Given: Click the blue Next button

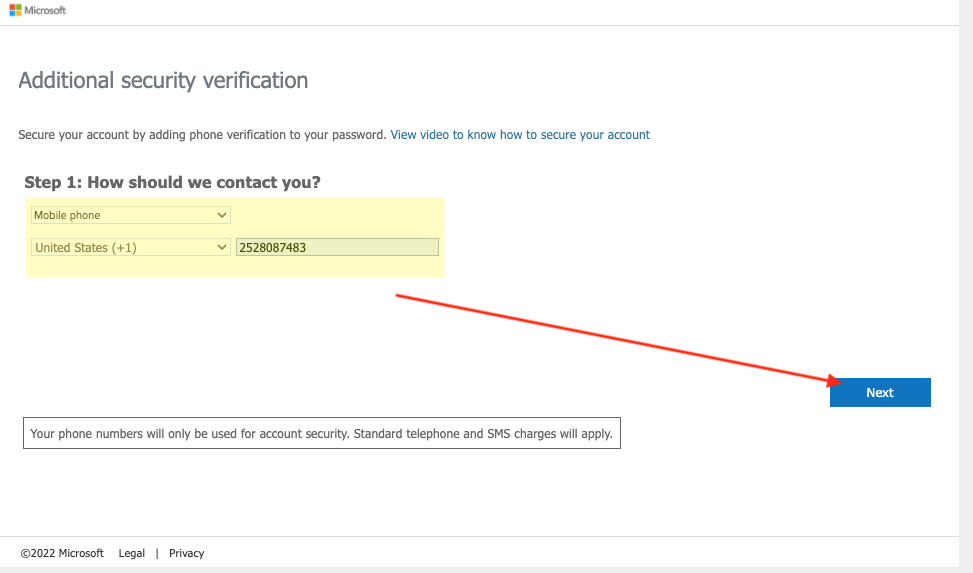Looking at the screenshot, I should (880, 392).
